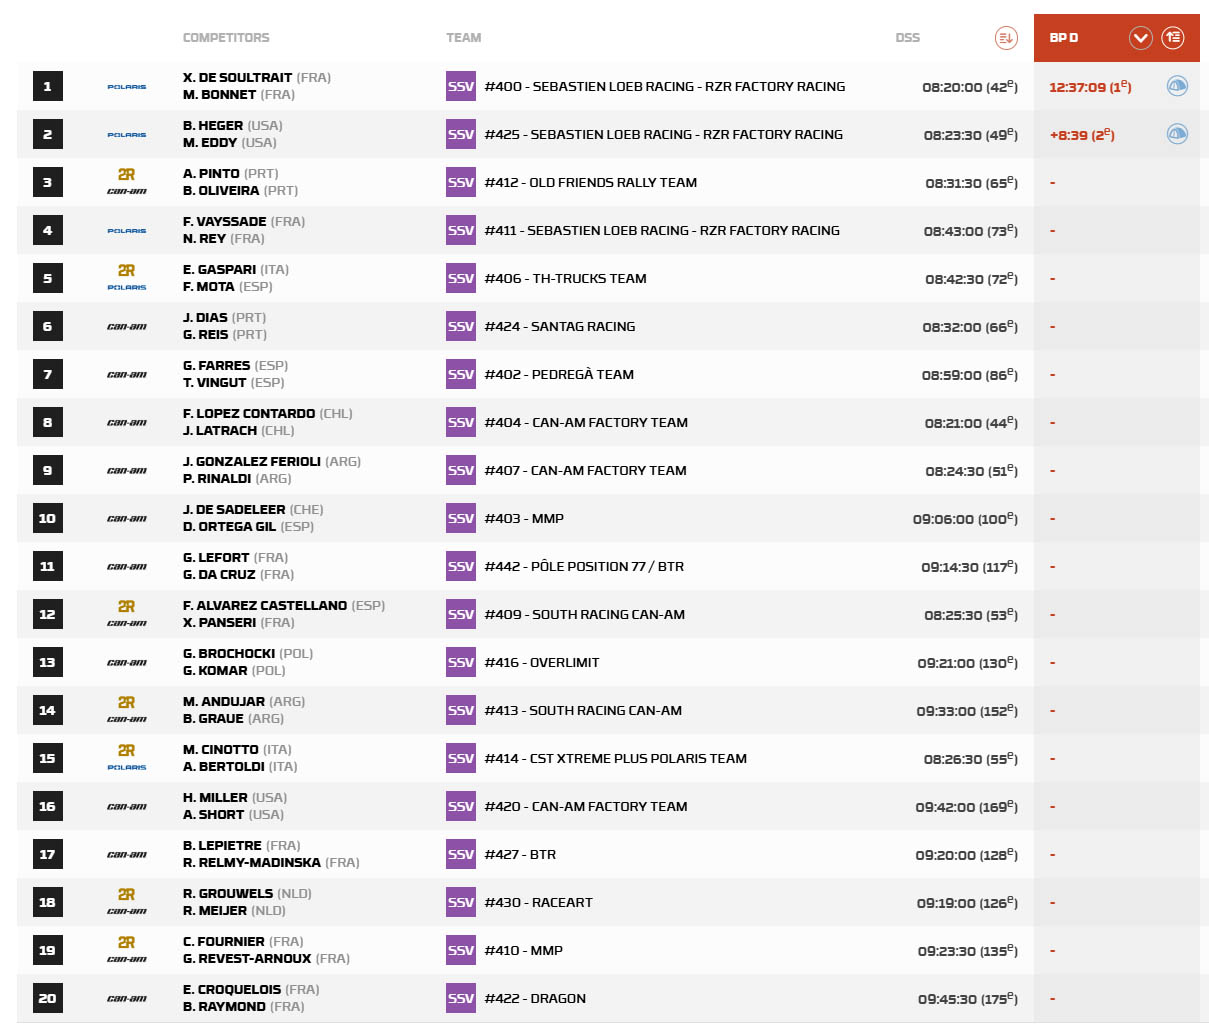
Task: Click team #420 - CAN-AM FACTORY TEAM
Action: click(586, 806)
